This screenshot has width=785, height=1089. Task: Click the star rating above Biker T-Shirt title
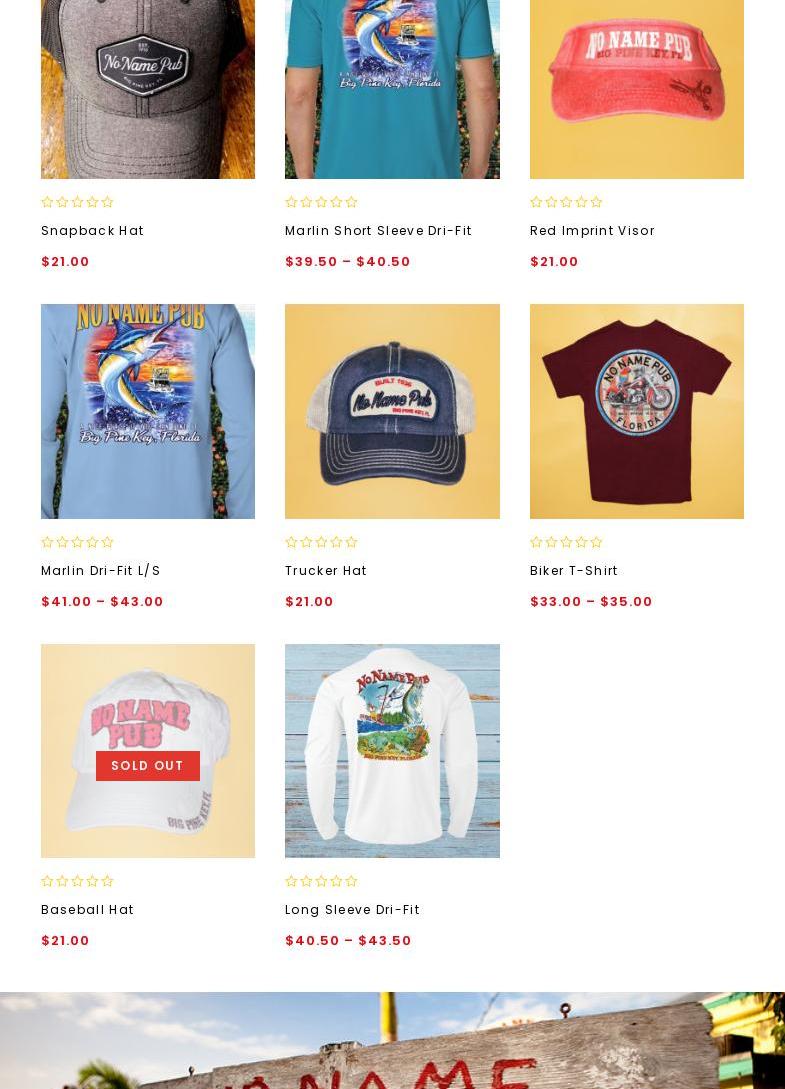pyautogui.click(x=566, y=542)
